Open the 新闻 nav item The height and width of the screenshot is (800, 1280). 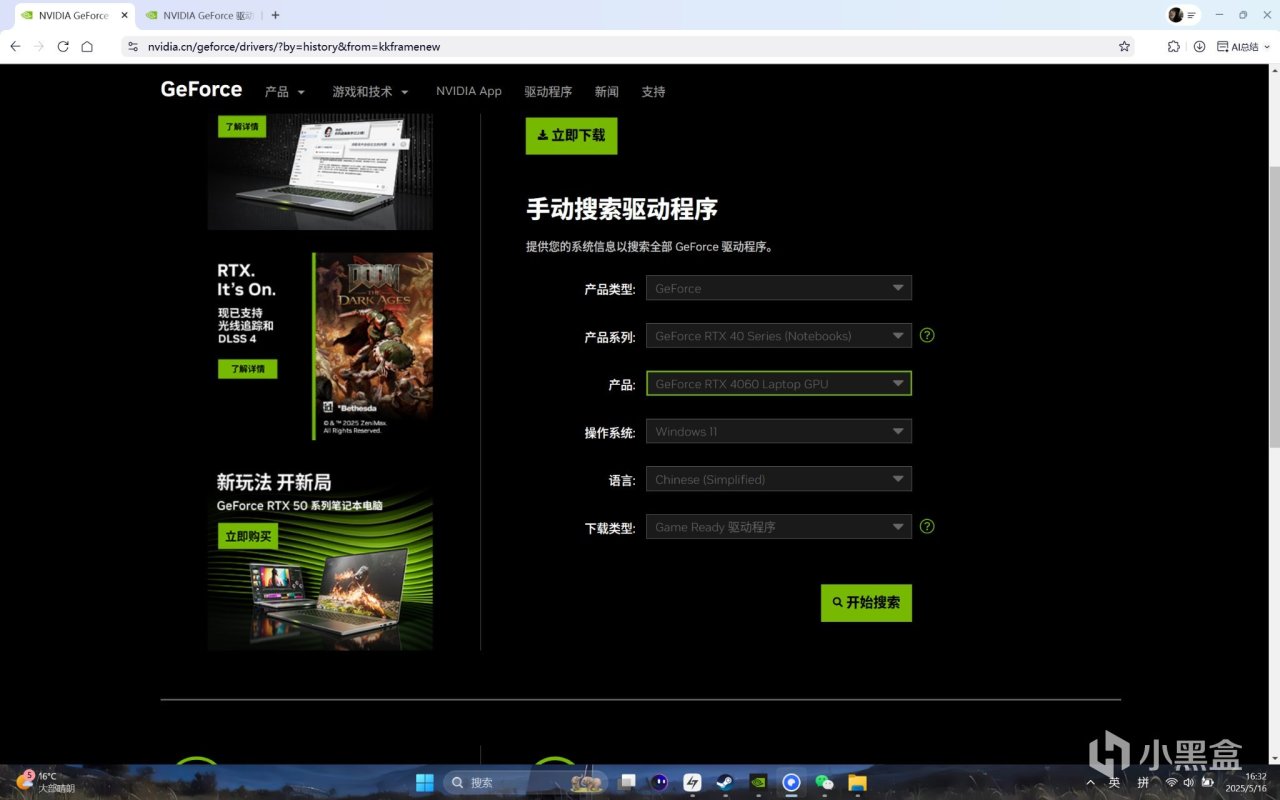click(606, 92)
